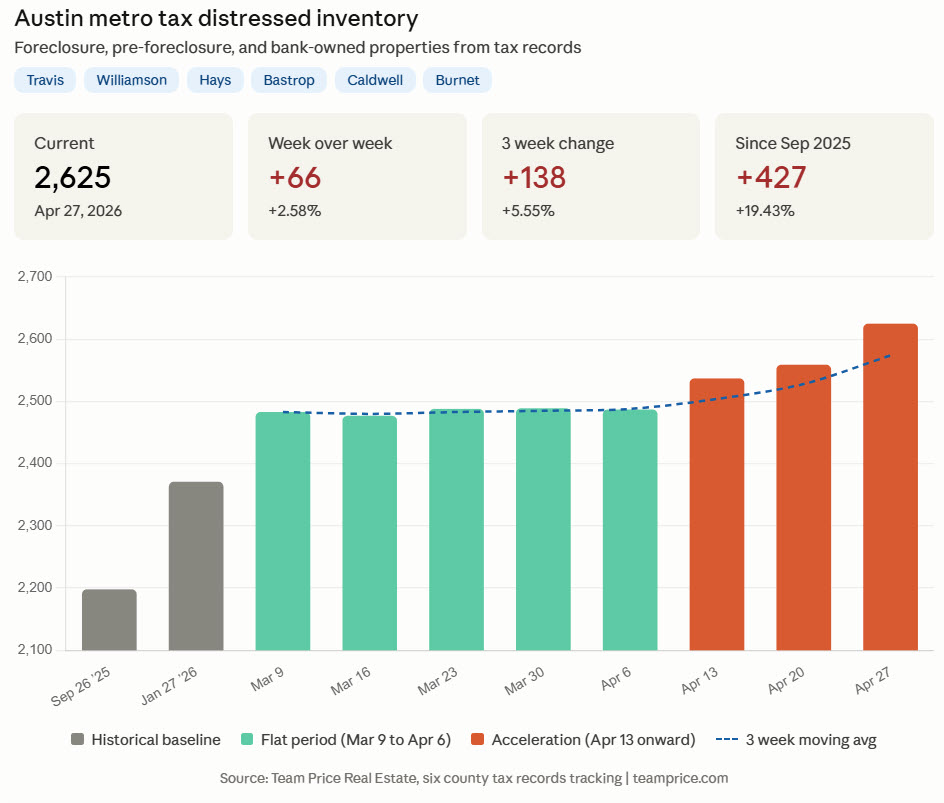Click the Caldwell county chip
944x803 pixels.
[x=375, y=80]
